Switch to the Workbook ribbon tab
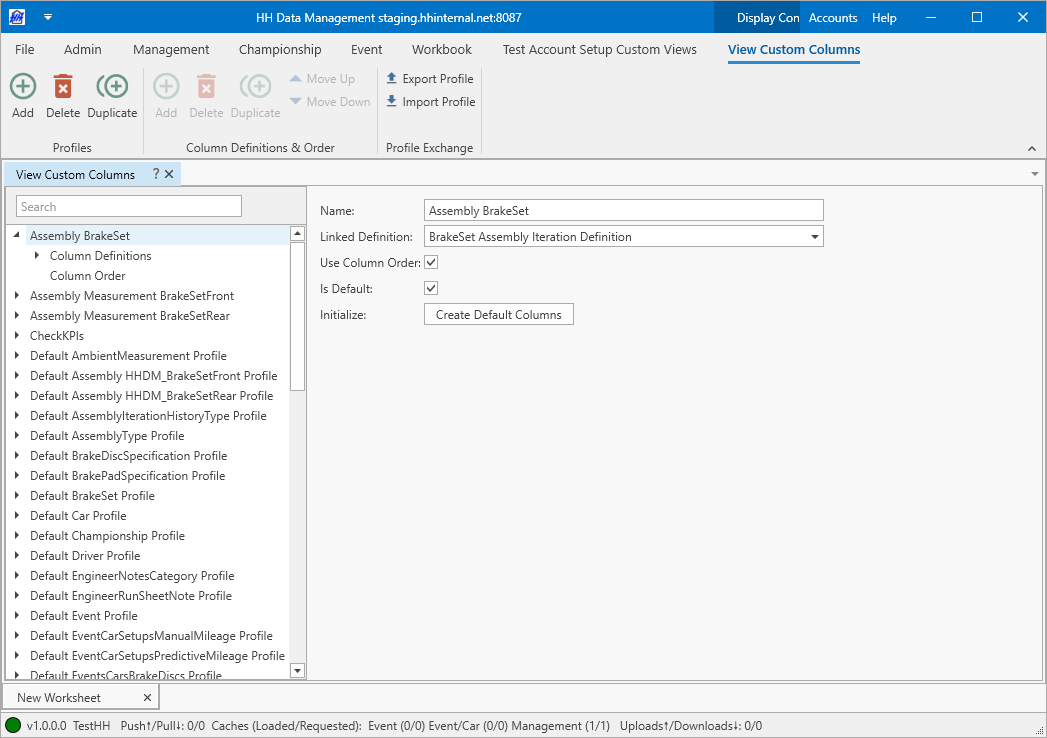The width and height of the screenshot is (1047, 738). tap(441, 49)
